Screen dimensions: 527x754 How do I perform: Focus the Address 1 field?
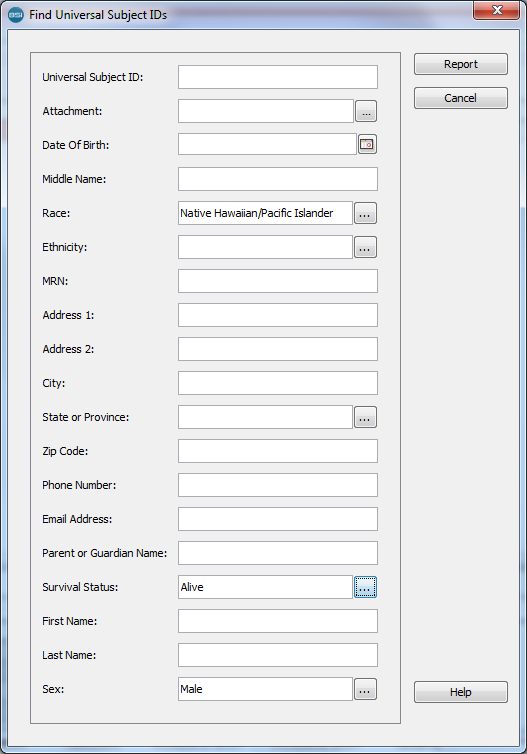pyautogui.click(x=278, y=315)
